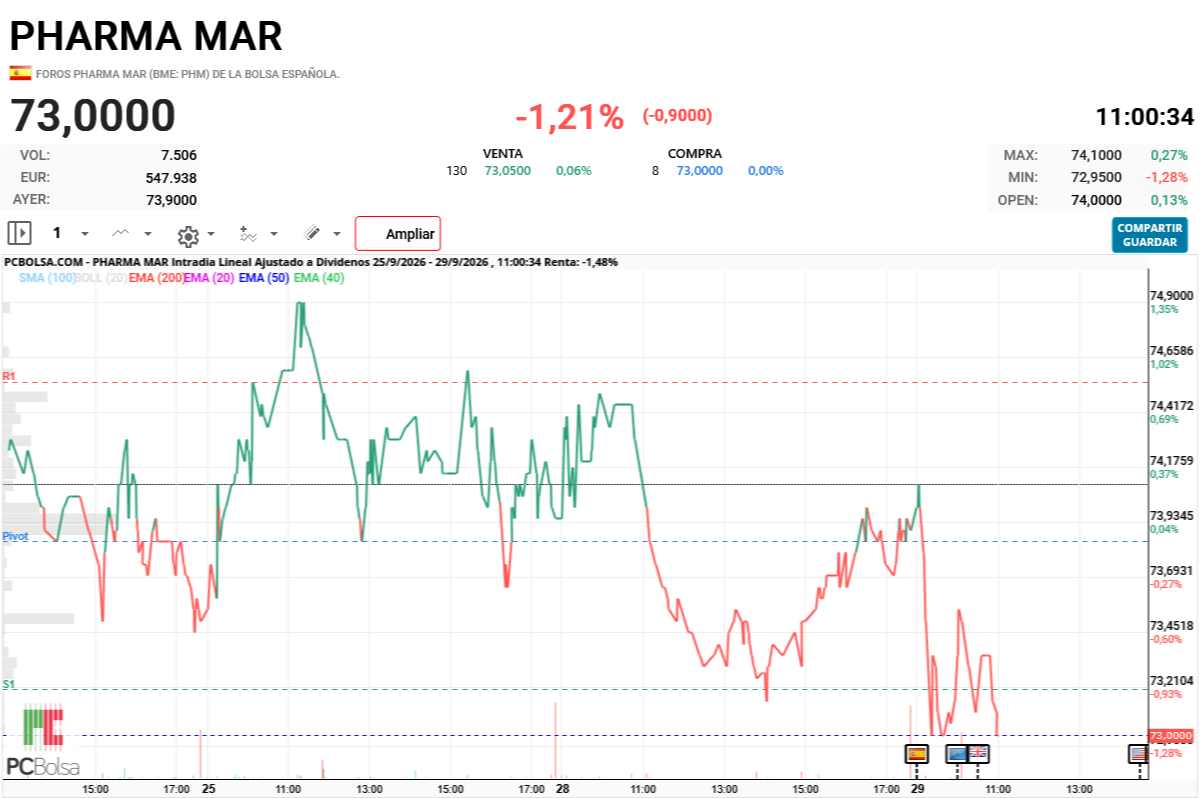Click the AYER value 73,9000

tap(172, 199)
